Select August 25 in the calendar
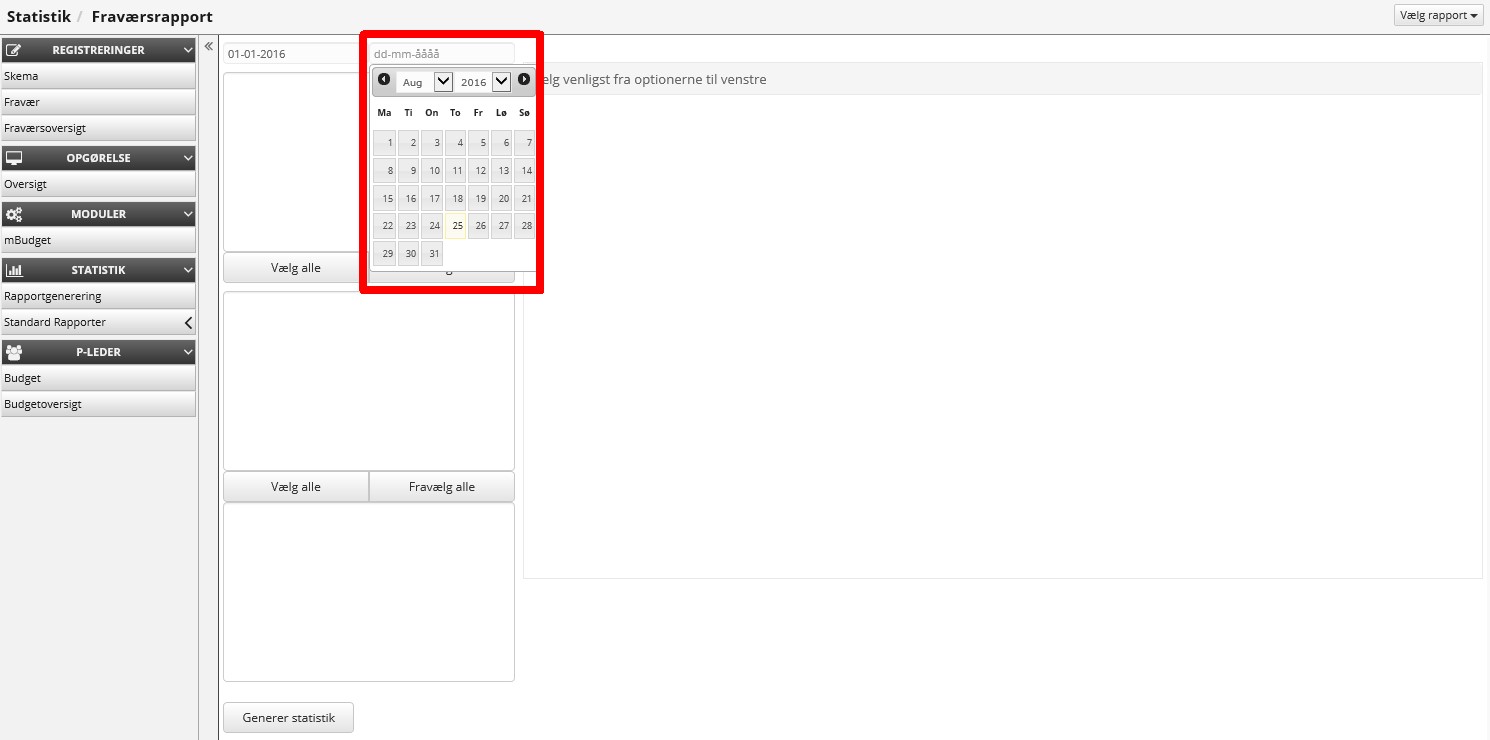Image resolution: width=1490 pixels, height=740 pixels. click(x=456, y=226)
